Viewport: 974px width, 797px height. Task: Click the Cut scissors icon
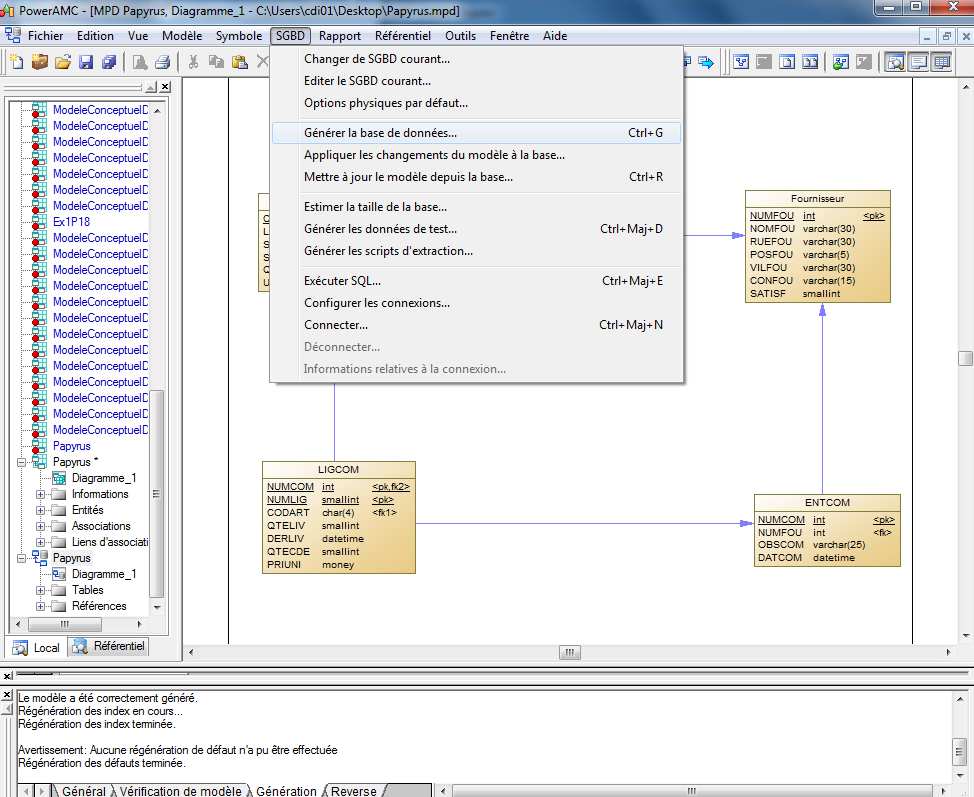pyautogui.click(x=192, y=62)
